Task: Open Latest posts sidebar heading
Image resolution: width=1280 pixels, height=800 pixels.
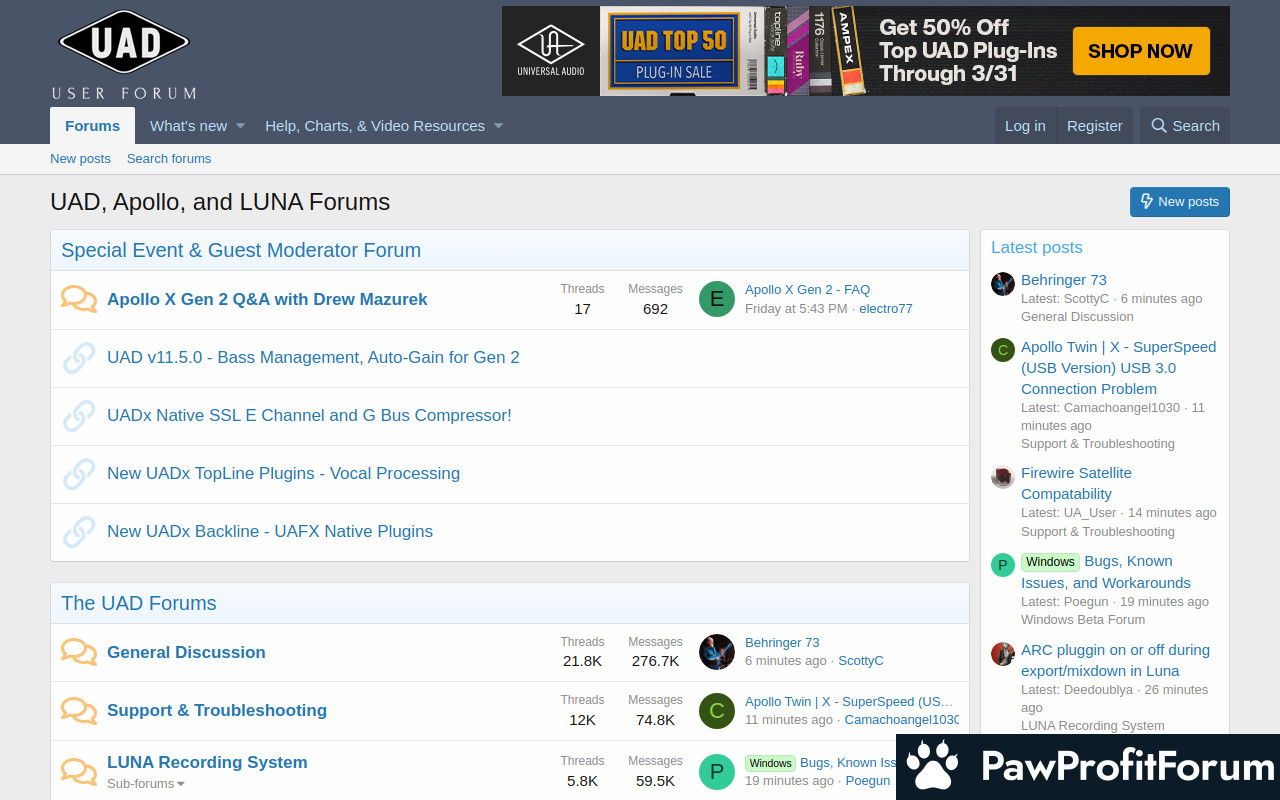Action: [x=1037, y=247]
